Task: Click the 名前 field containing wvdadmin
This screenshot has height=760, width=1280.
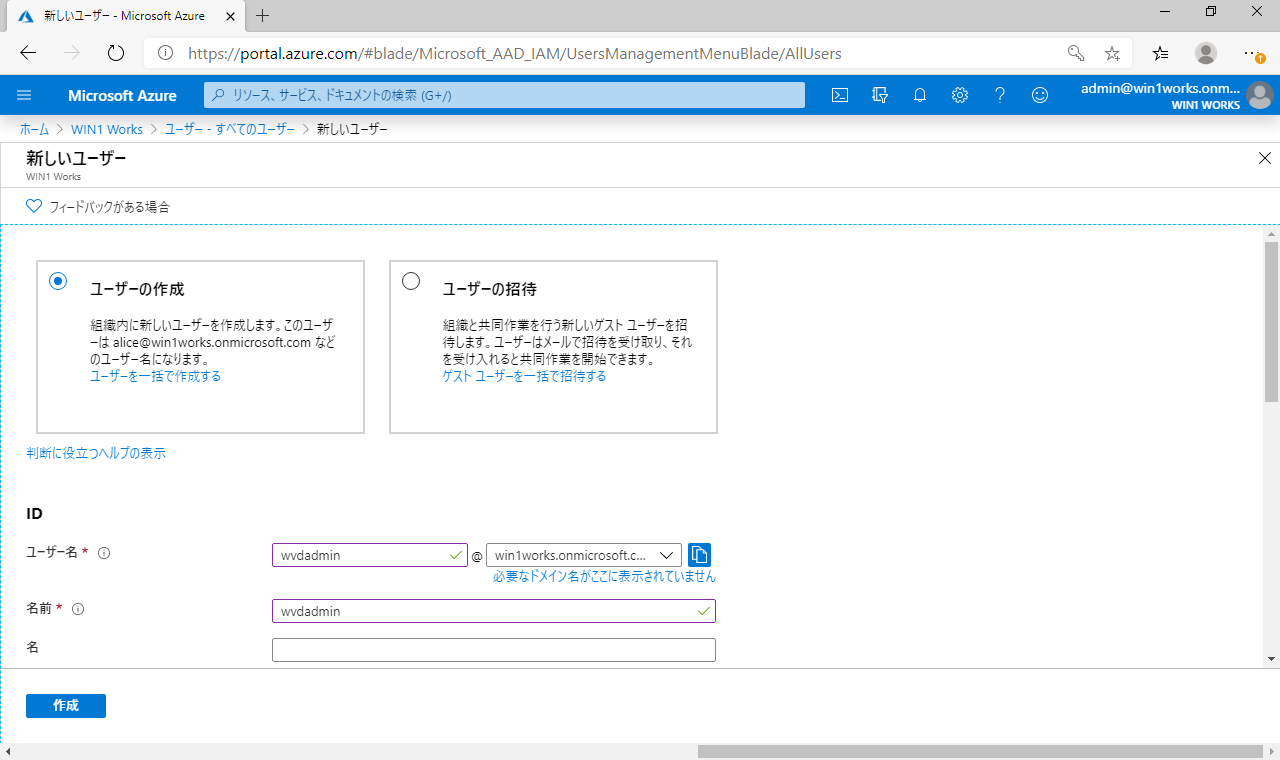Action: point(494,611)
